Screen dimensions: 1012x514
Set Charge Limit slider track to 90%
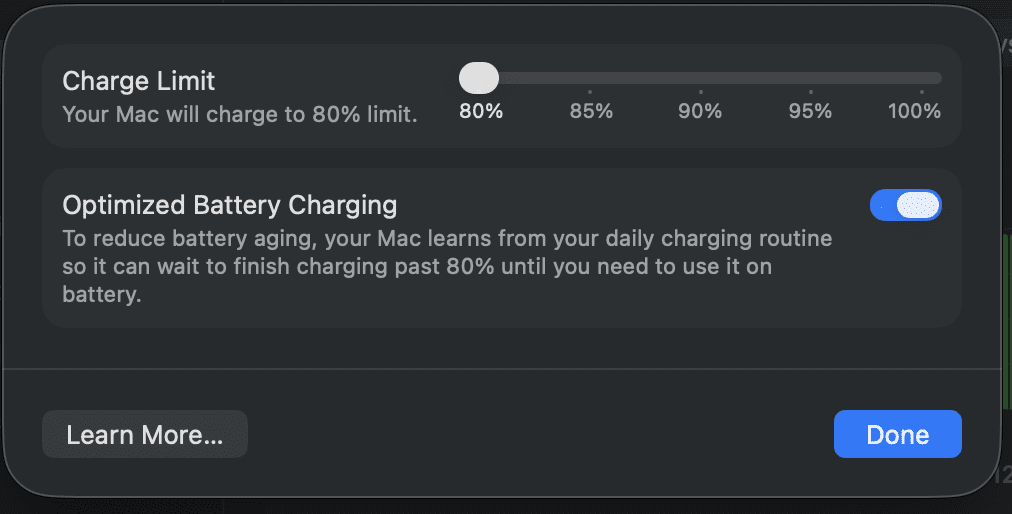pos(700,78)
